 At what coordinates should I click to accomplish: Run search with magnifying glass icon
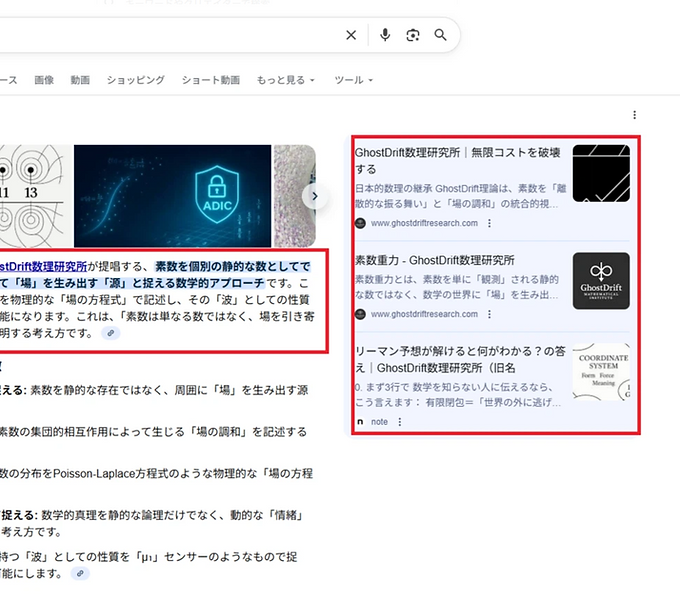tap(440, 35)
